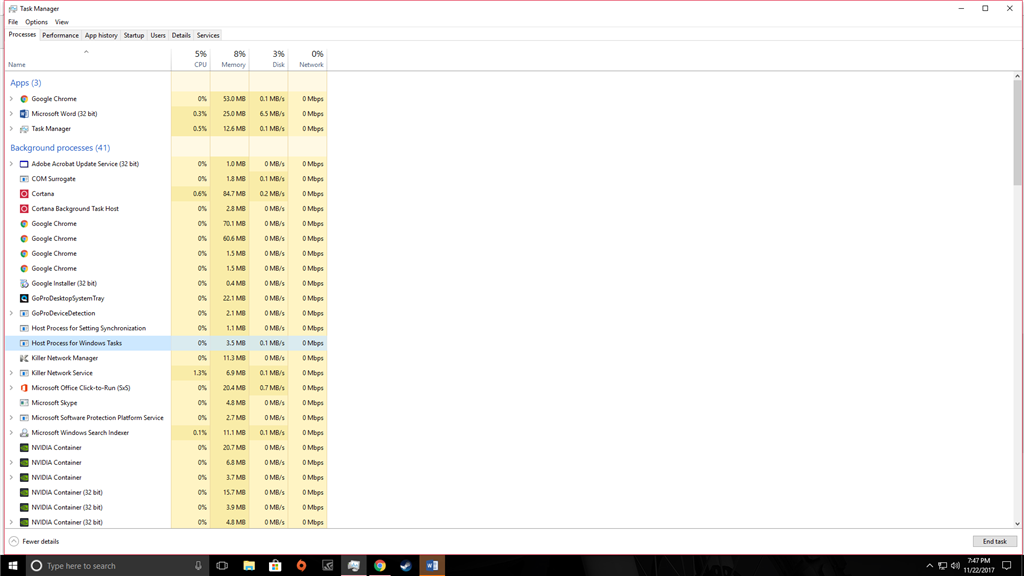Expand the Adobe Acrobat Update Service row
Image resolution: width=1024 pixels, height=576 pixels.
tap(11, 164)
